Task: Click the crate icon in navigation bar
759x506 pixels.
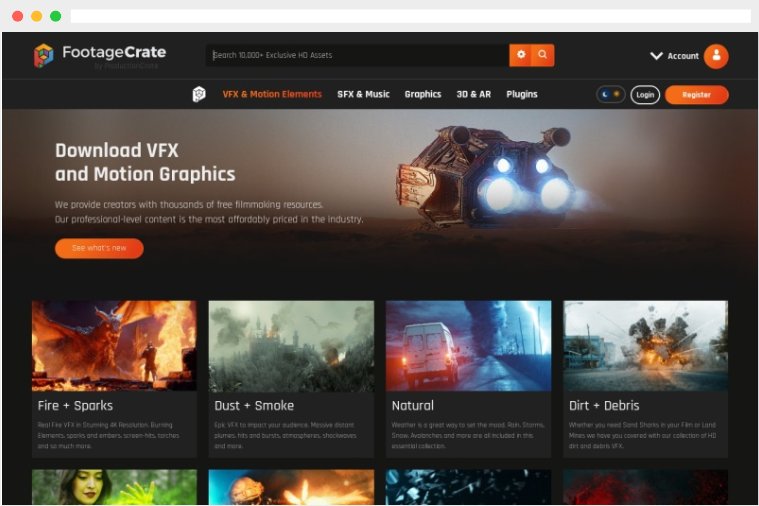Action: click(199, 94)
